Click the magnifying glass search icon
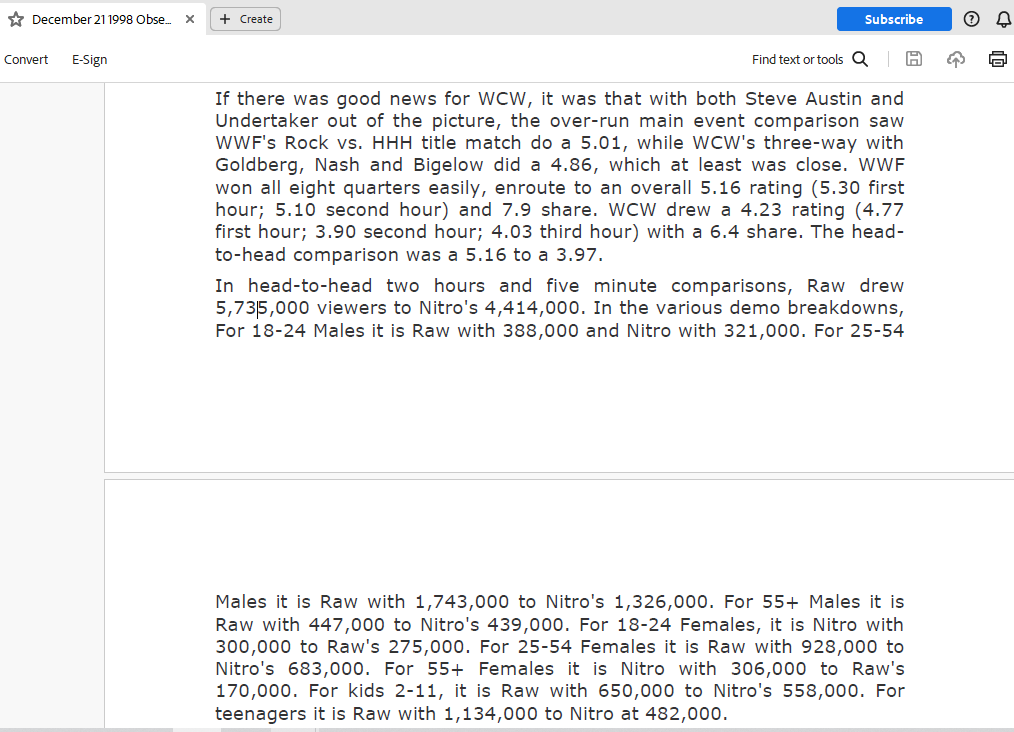 click(x=860, y=59)
